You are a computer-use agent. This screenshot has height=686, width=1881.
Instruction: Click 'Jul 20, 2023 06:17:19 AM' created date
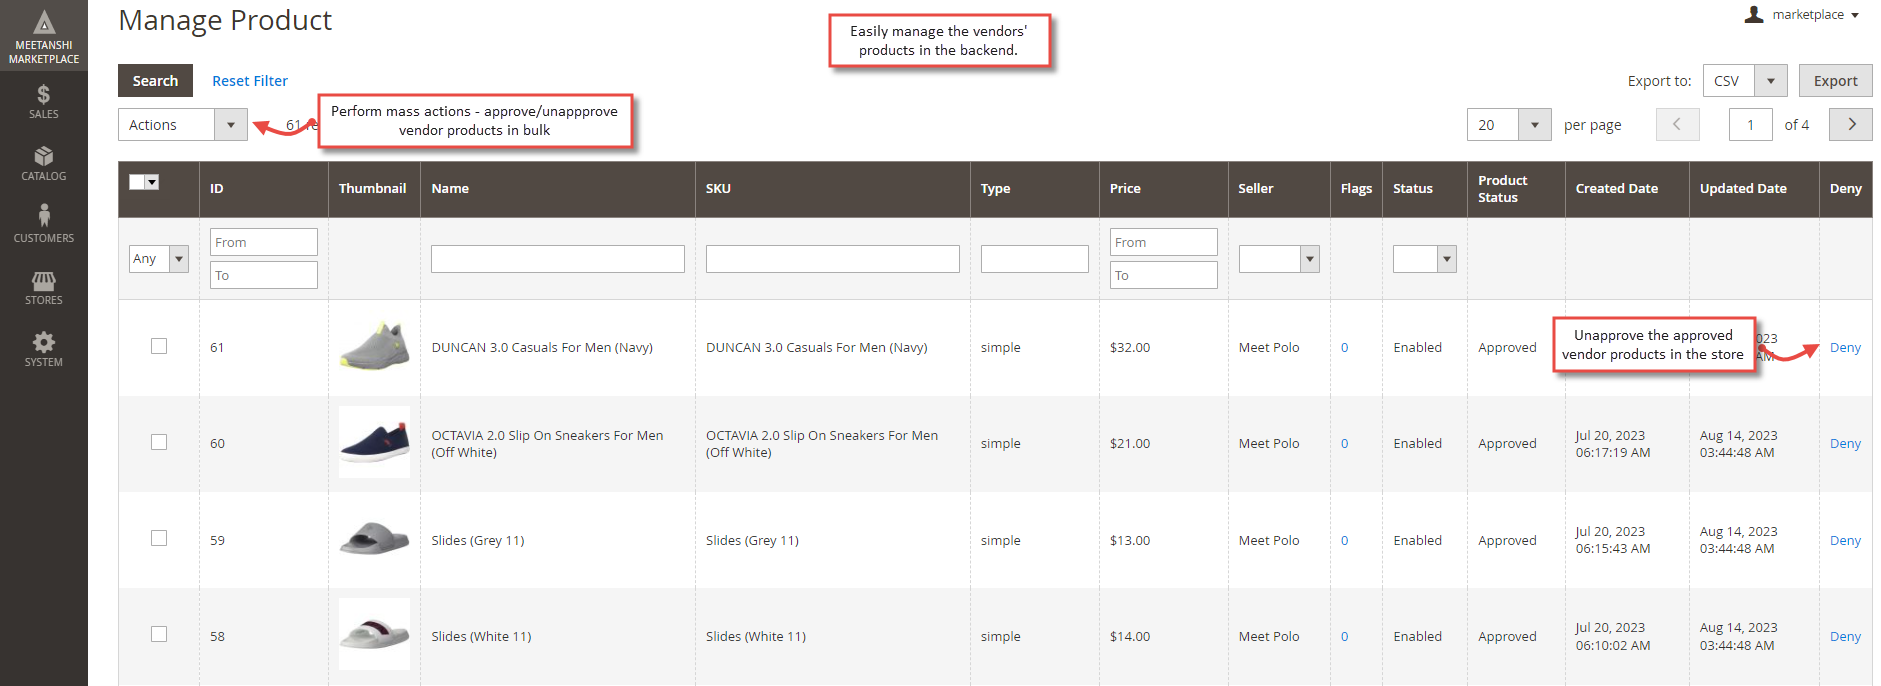pyautogui.click(x=1612, y=444)
